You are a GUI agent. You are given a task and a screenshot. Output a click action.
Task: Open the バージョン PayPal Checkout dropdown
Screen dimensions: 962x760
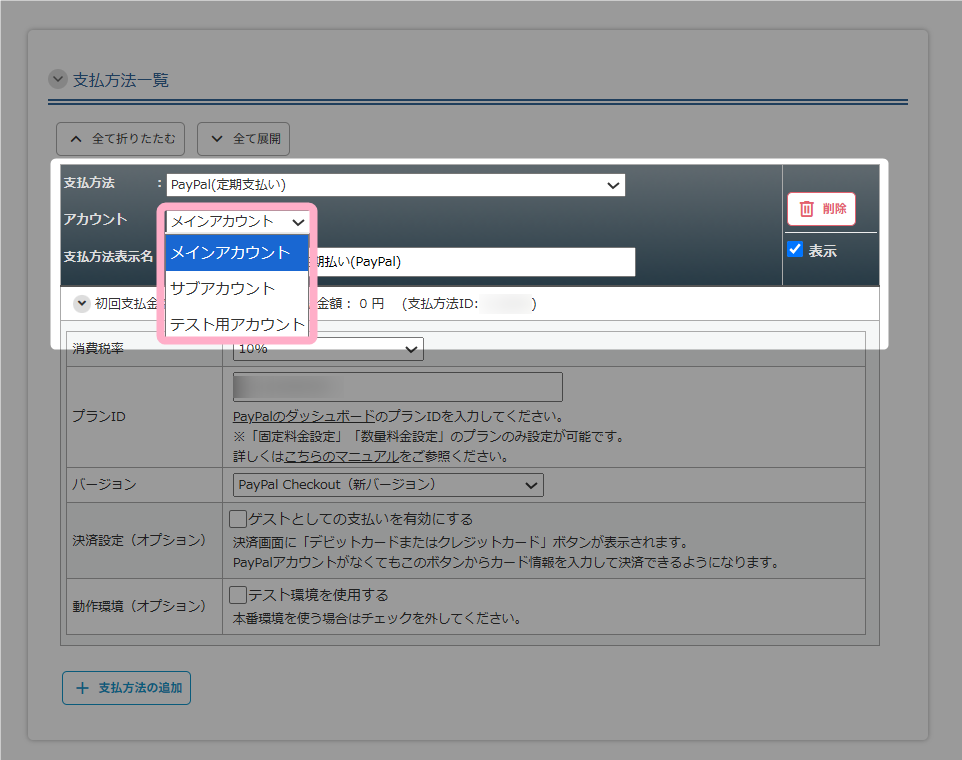point(388,485)
